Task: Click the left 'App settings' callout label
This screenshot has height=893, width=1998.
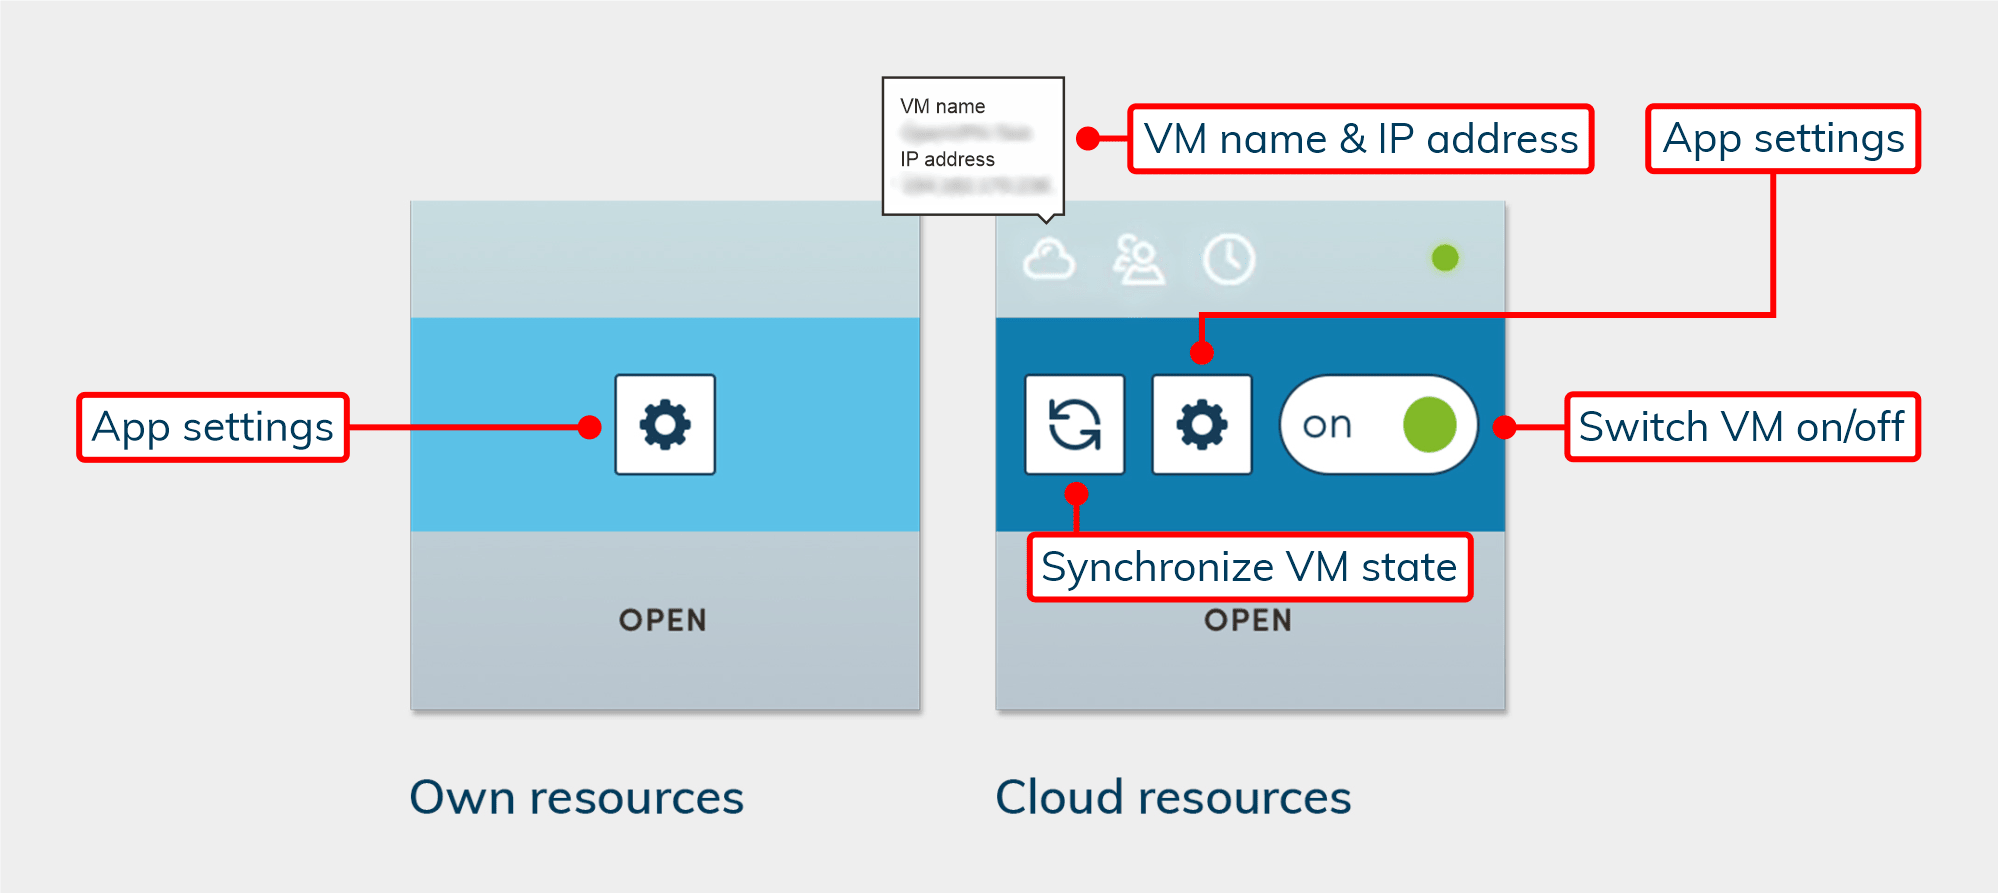Action: [213, 427]
